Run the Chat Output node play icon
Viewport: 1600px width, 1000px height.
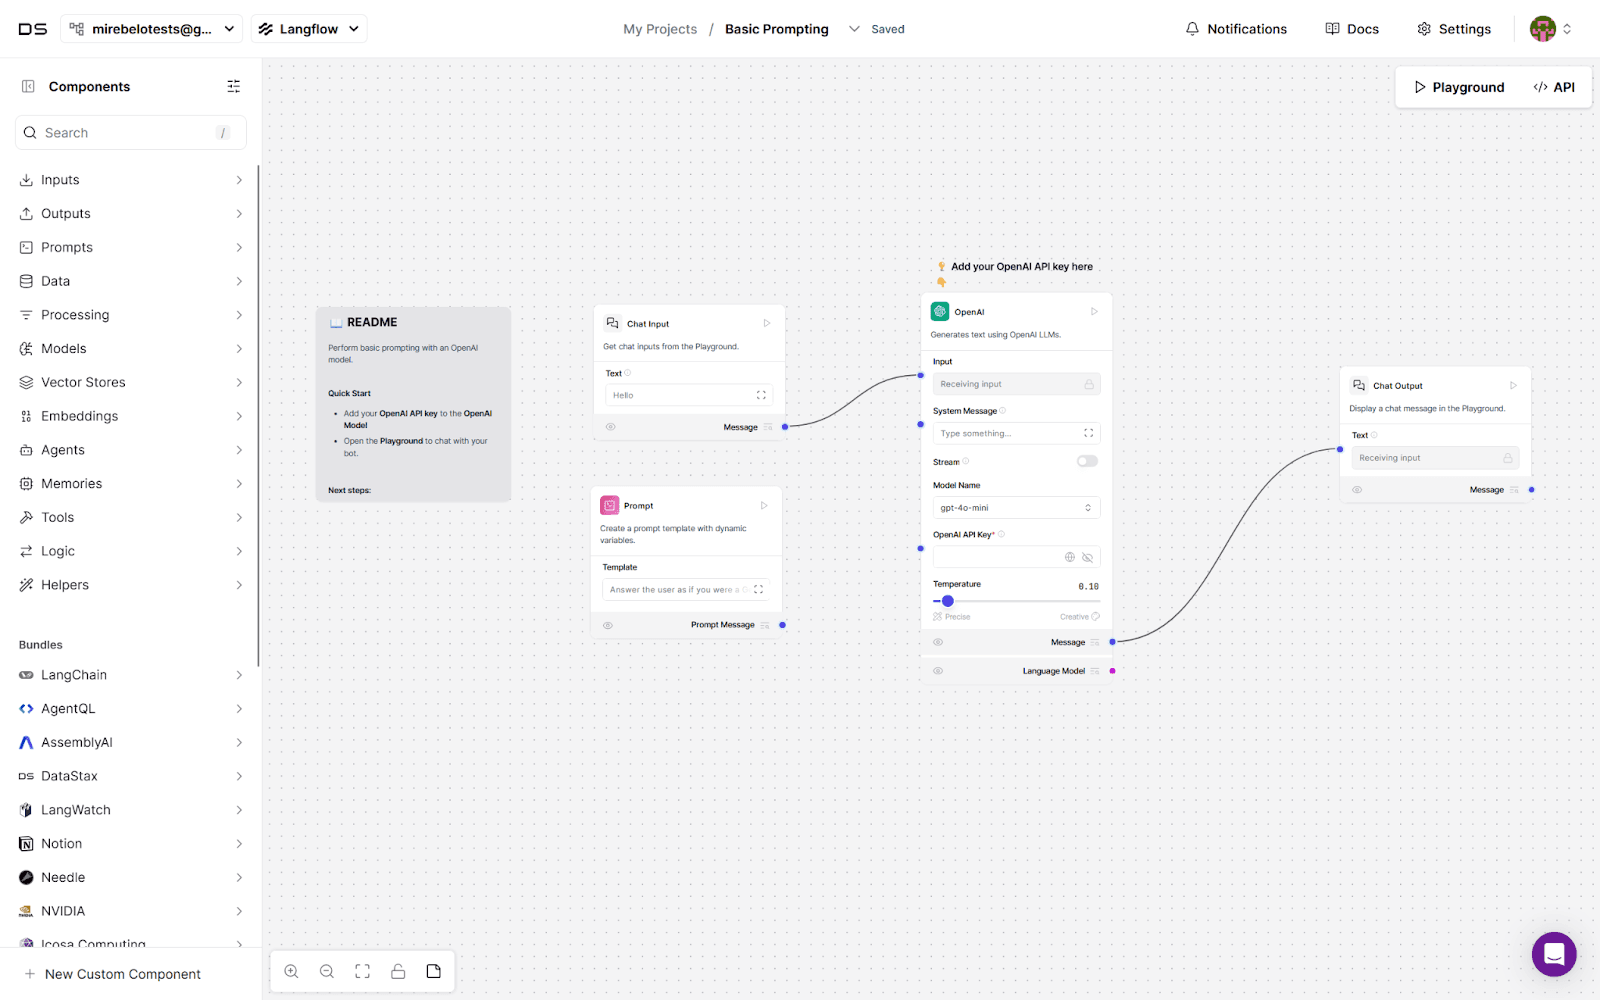tap(1513, 385)
